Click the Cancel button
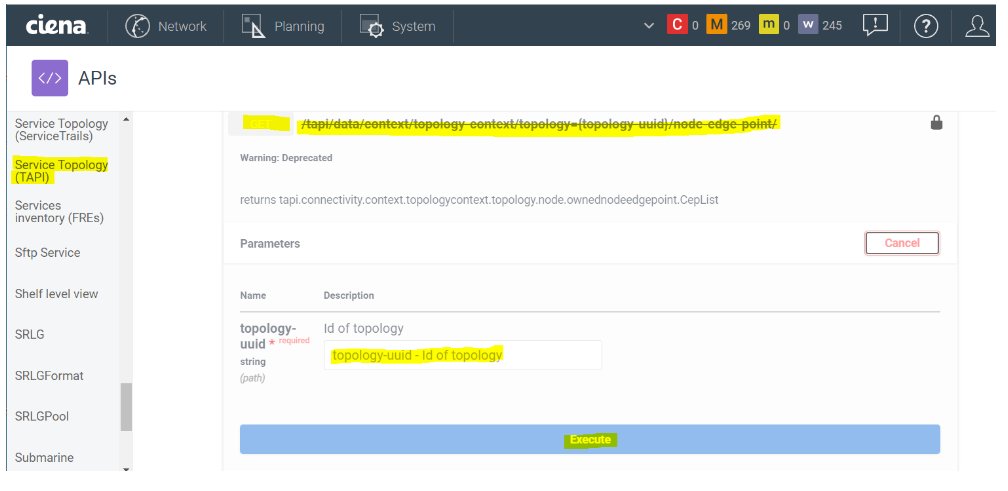This screenshot has width=1008, height=491. click(x=902, y=243)
